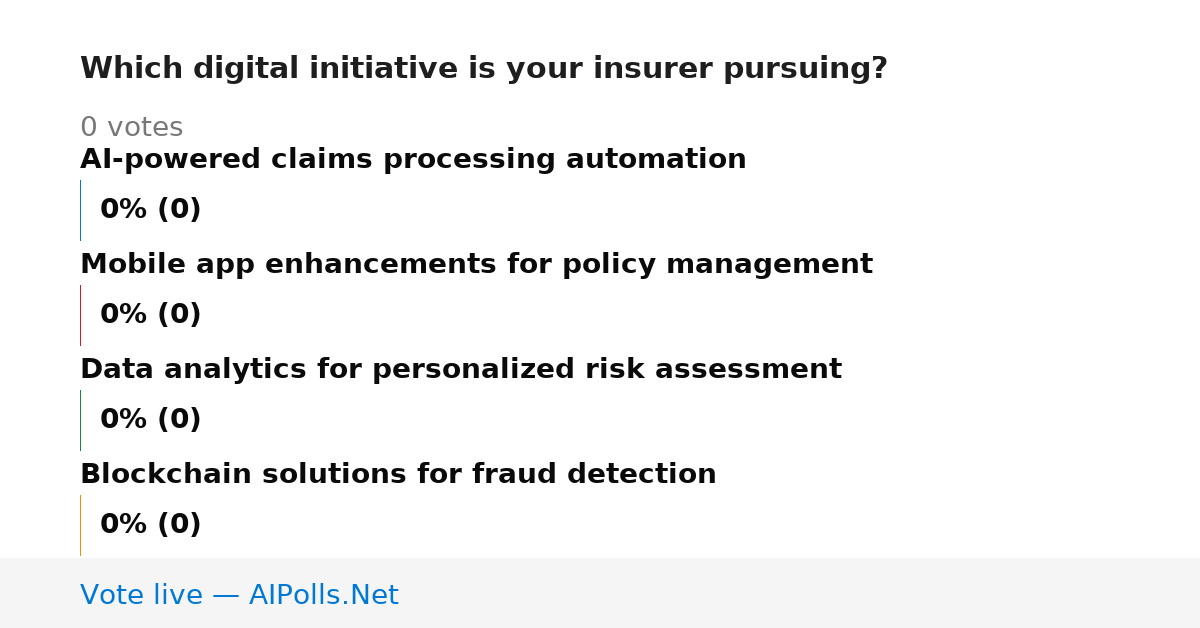Click empty area of the gray footer banner

pyautogui.click(x=800, y=593)
